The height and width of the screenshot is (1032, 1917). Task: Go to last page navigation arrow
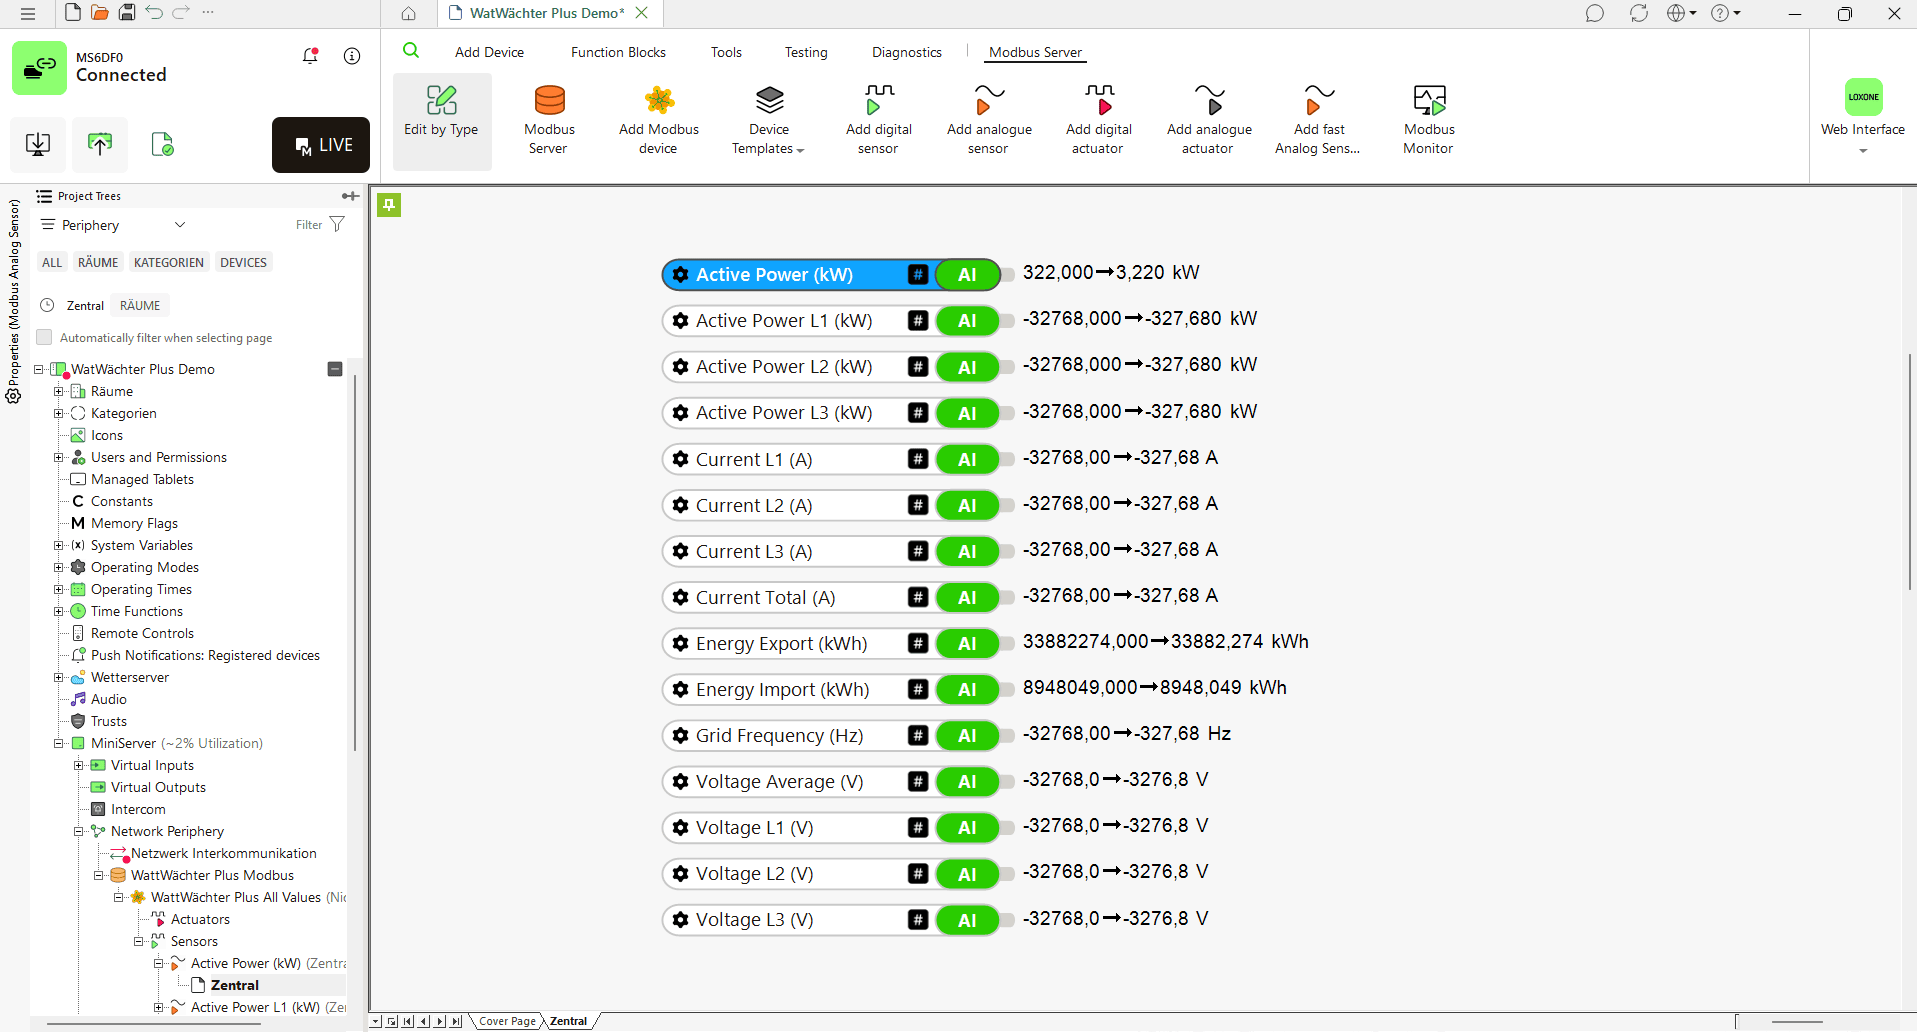tap(457, 1021)
